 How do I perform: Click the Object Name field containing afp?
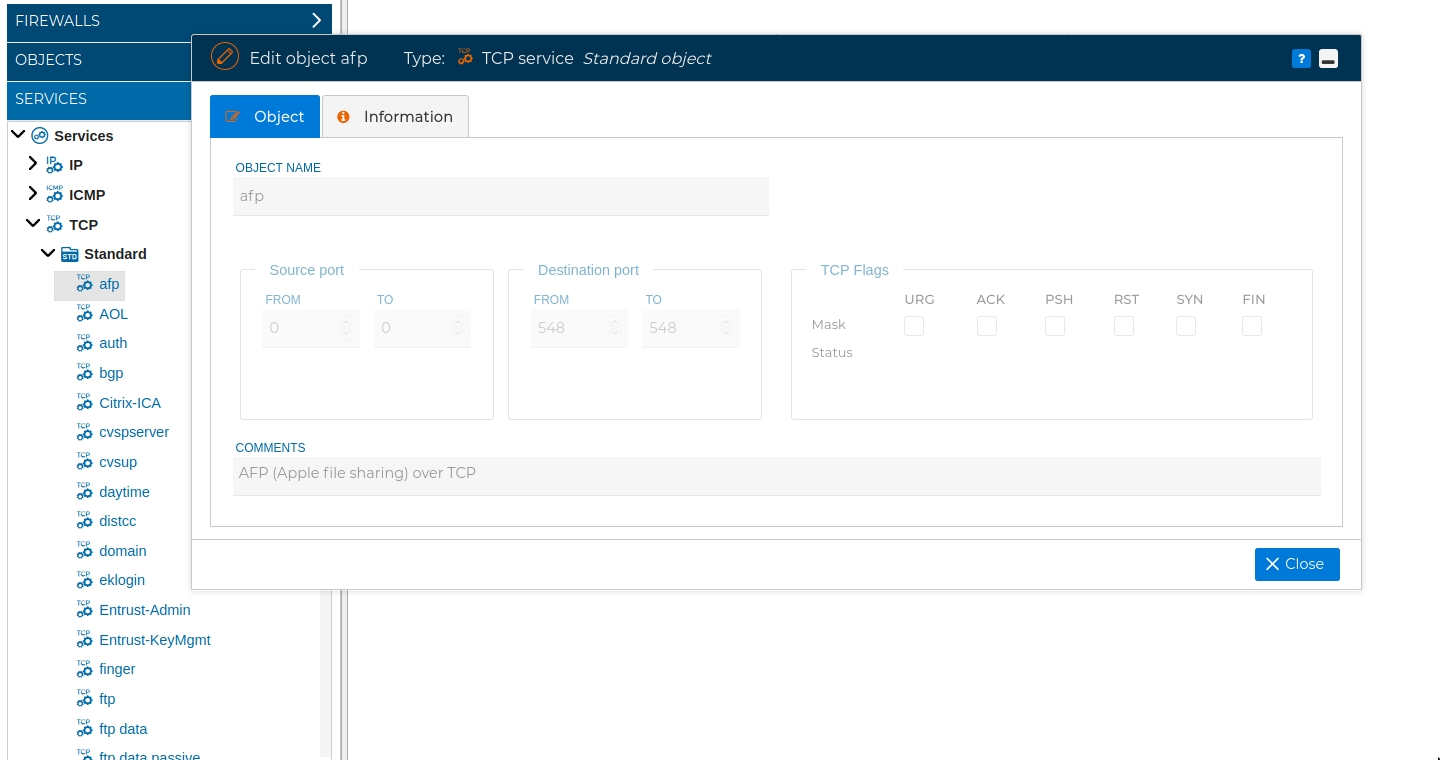coord(501,196)
